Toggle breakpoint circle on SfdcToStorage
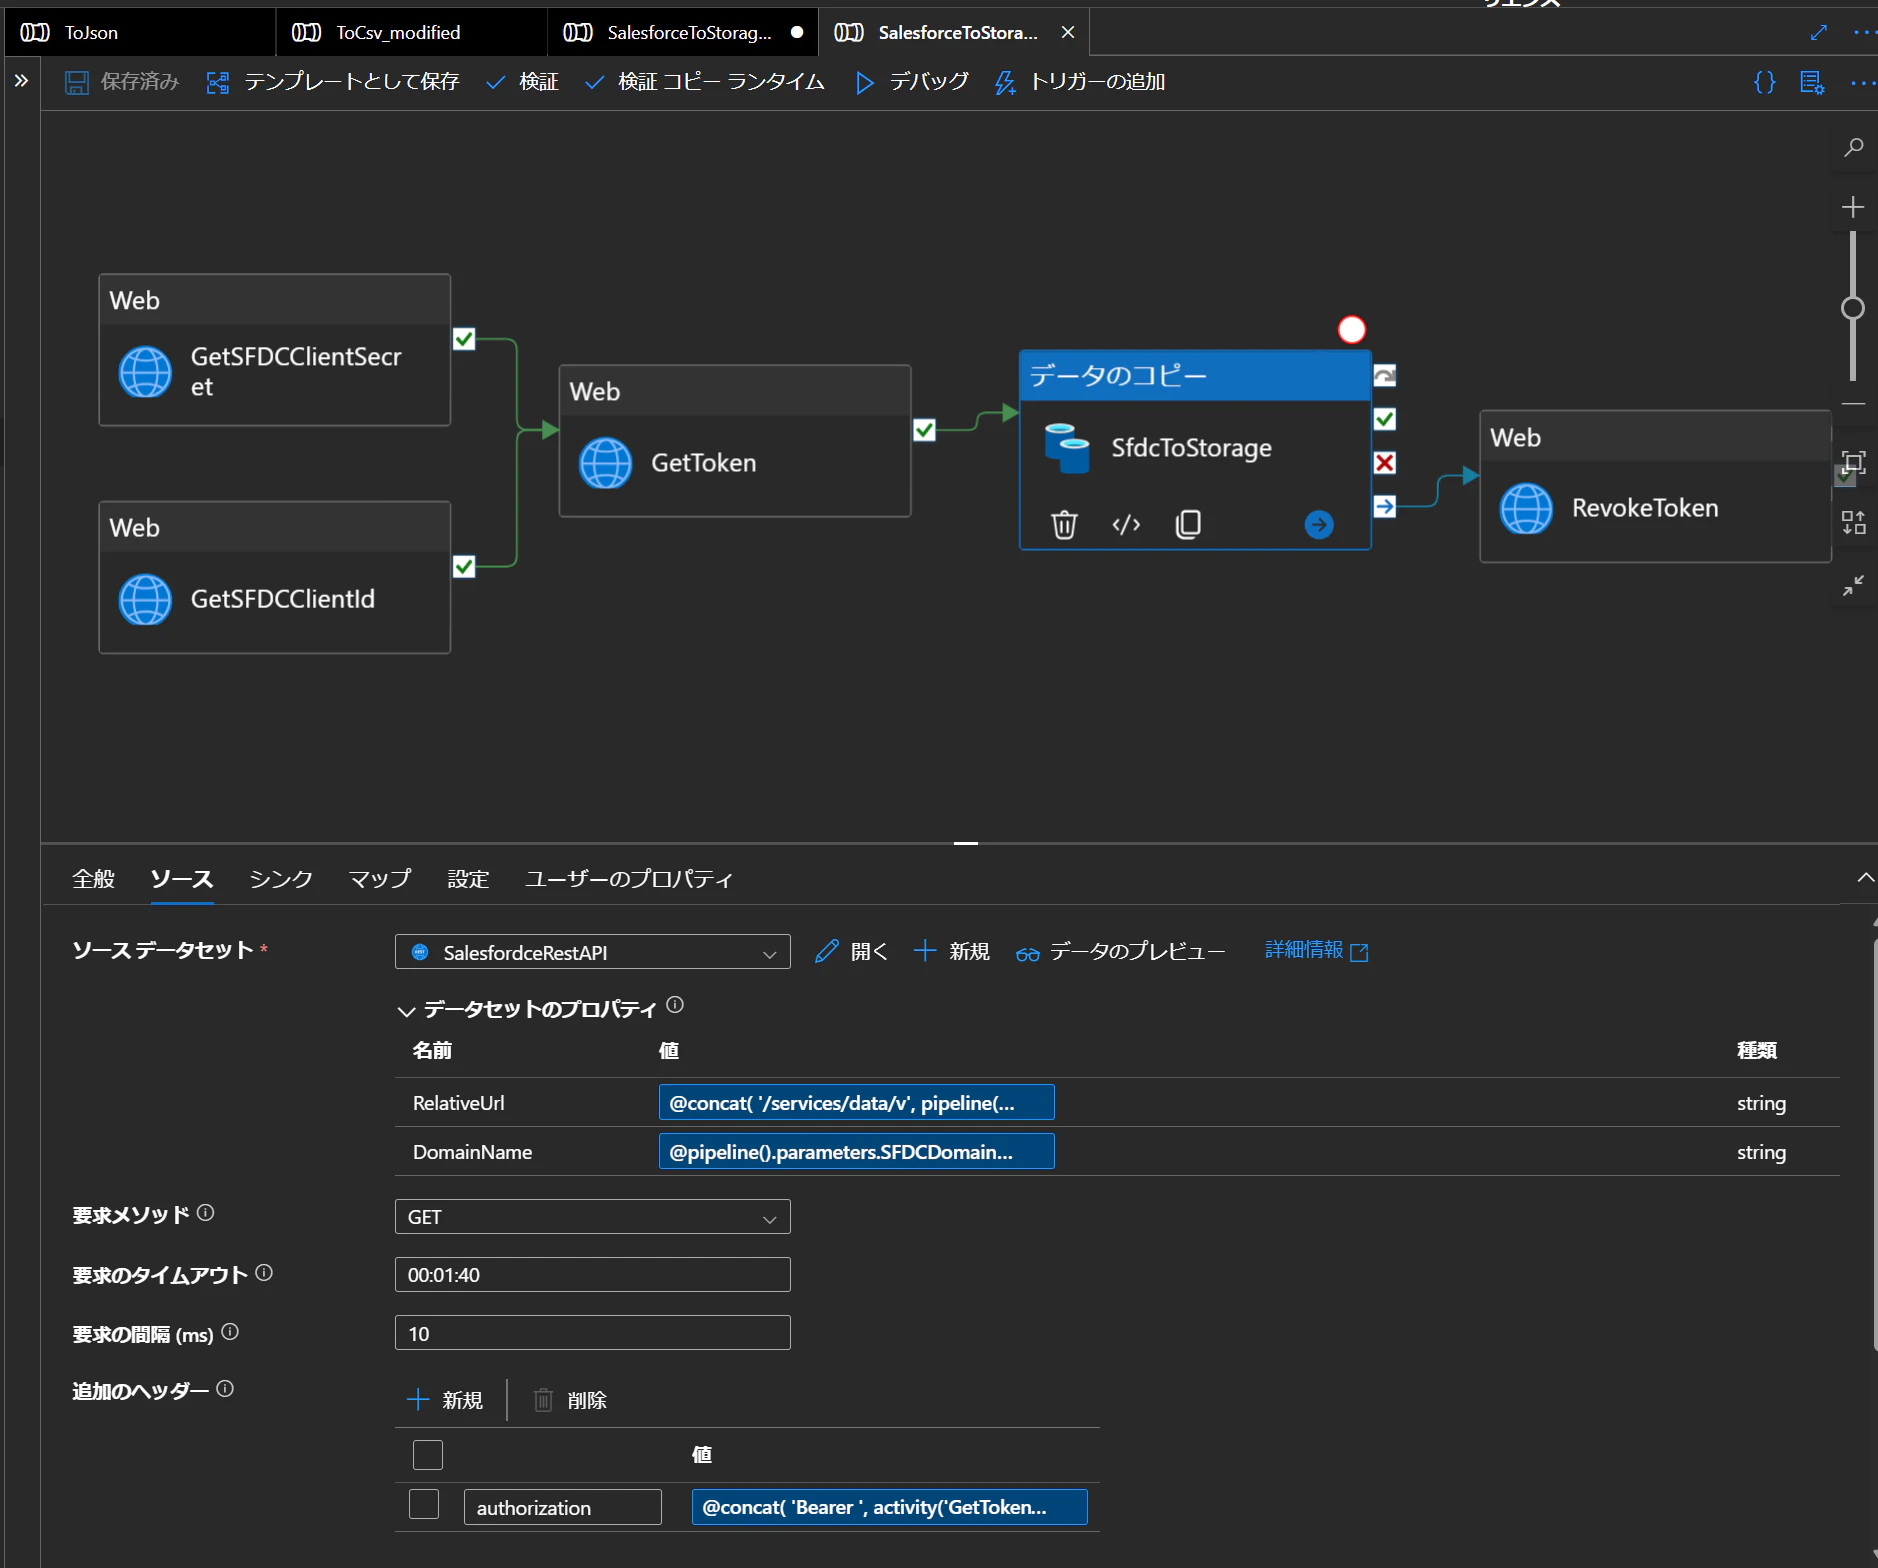 click(1352, 329)
